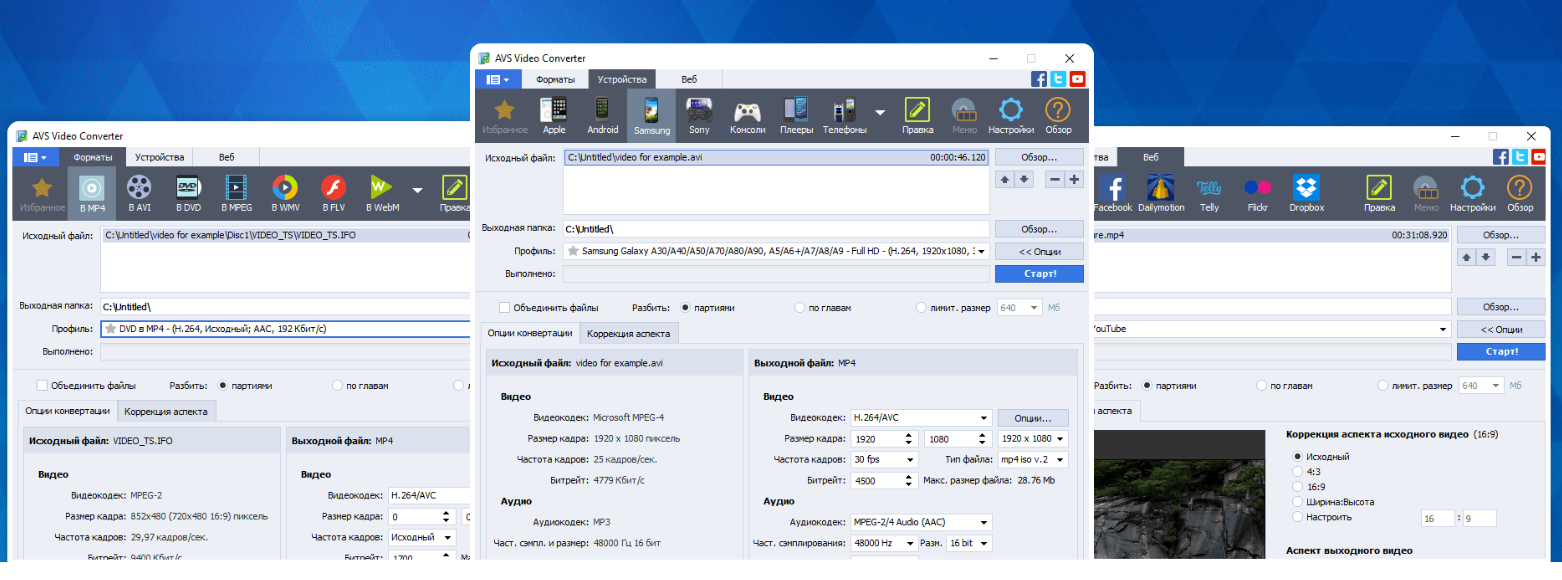The image size is (1562, 580).
Task: Open 16 bit size dropdown
Action: point(968,543)
